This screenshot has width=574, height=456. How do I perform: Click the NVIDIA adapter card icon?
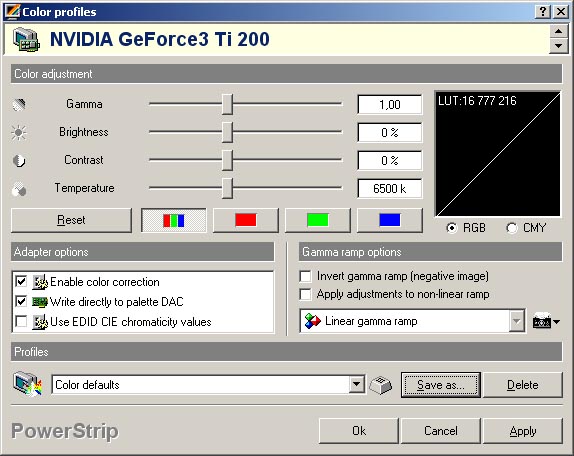point(26,40)
